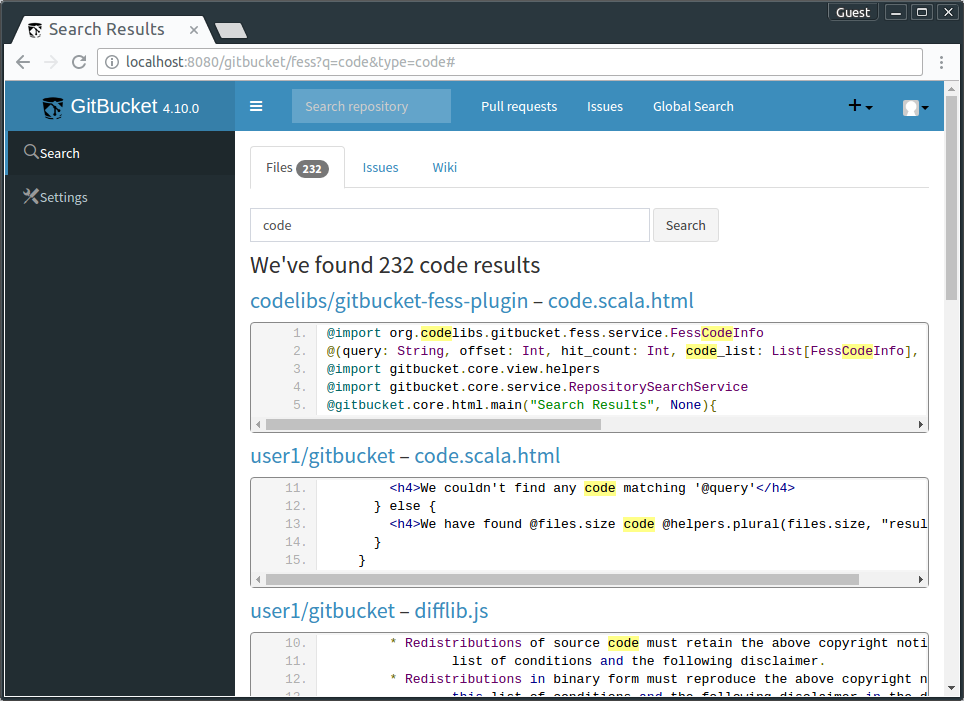Click the browser back arrow
The height and width of the screenshot is (701, 964).
click(23, 62)
